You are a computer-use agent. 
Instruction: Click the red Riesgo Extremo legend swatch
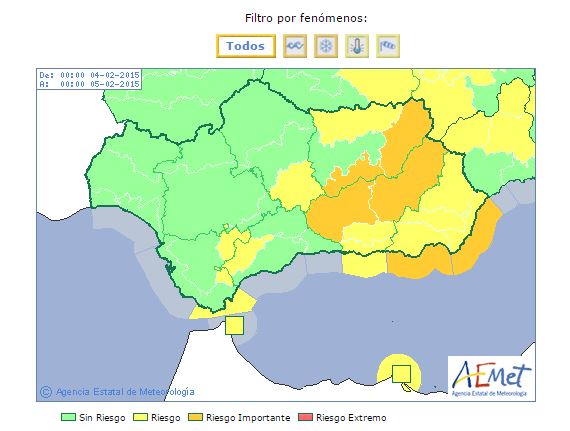tap(305, 417)
